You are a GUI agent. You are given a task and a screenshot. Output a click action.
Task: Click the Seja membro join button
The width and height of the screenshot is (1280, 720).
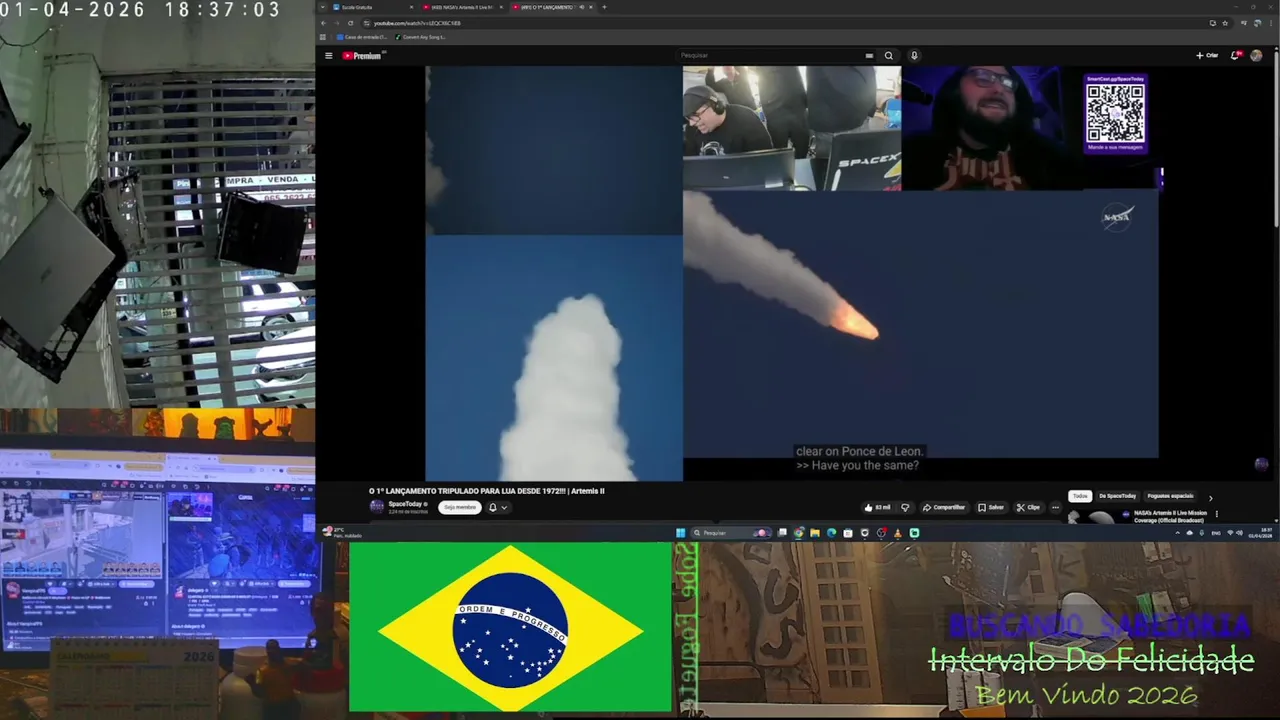tap(460, 507)
